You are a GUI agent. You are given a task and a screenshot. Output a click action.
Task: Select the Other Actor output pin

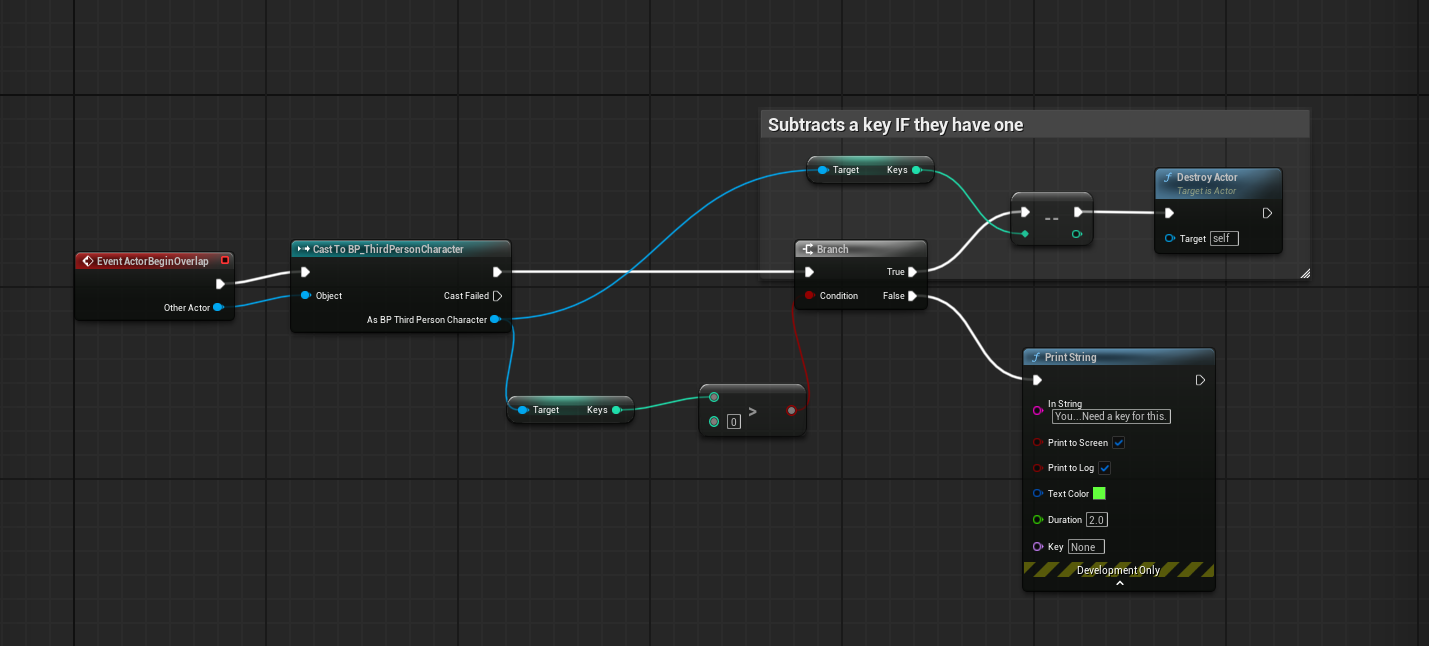(218, 307)
